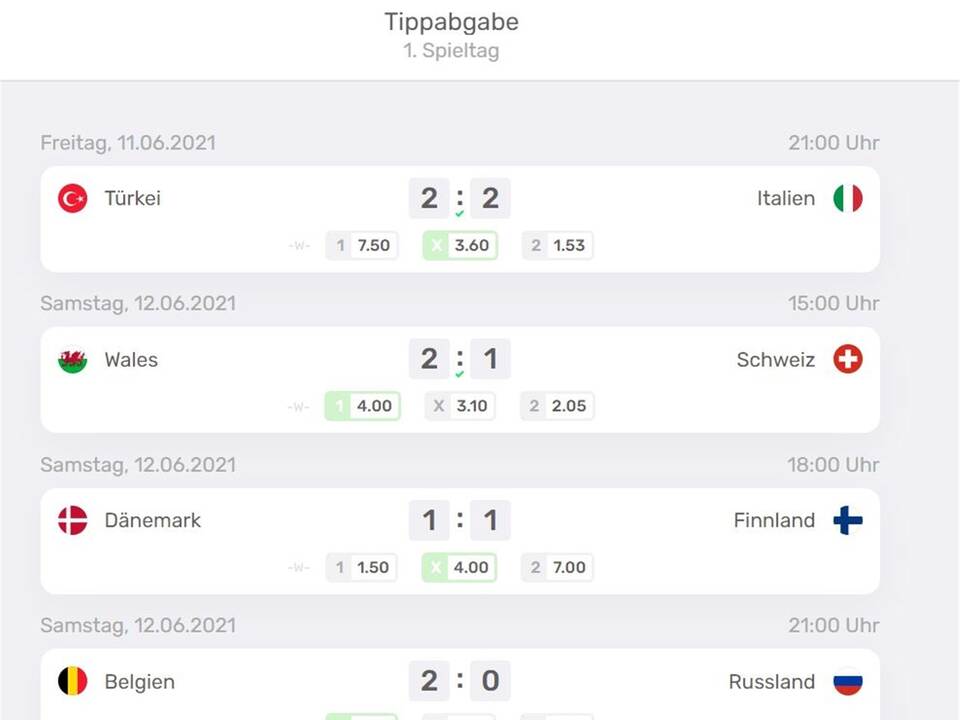960x720 pixels.
Task: Click the Belgien flag icon
Action: click(x=72, y=682)
